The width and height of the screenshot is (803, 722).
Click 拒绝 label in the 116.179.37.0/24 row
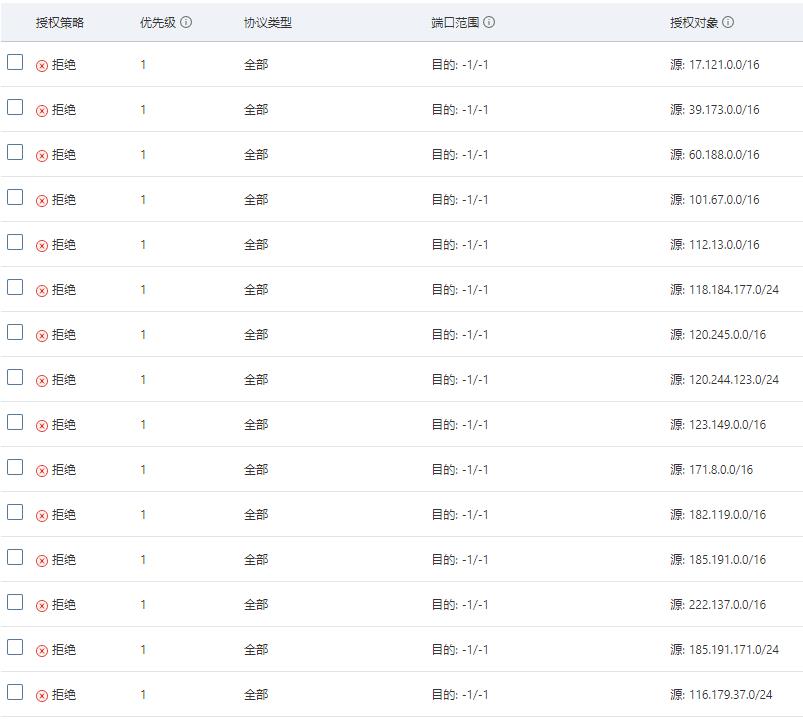click(64, 695)
